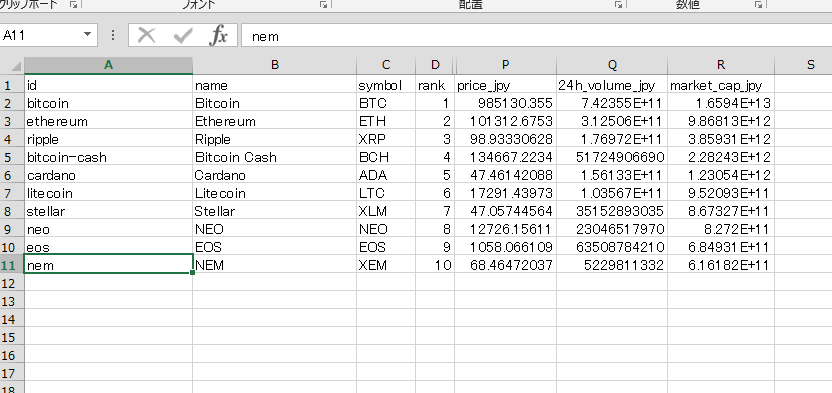Click cell containing 'Cardano' name
Screen dimensions: 832x393
tap(274, 175)
